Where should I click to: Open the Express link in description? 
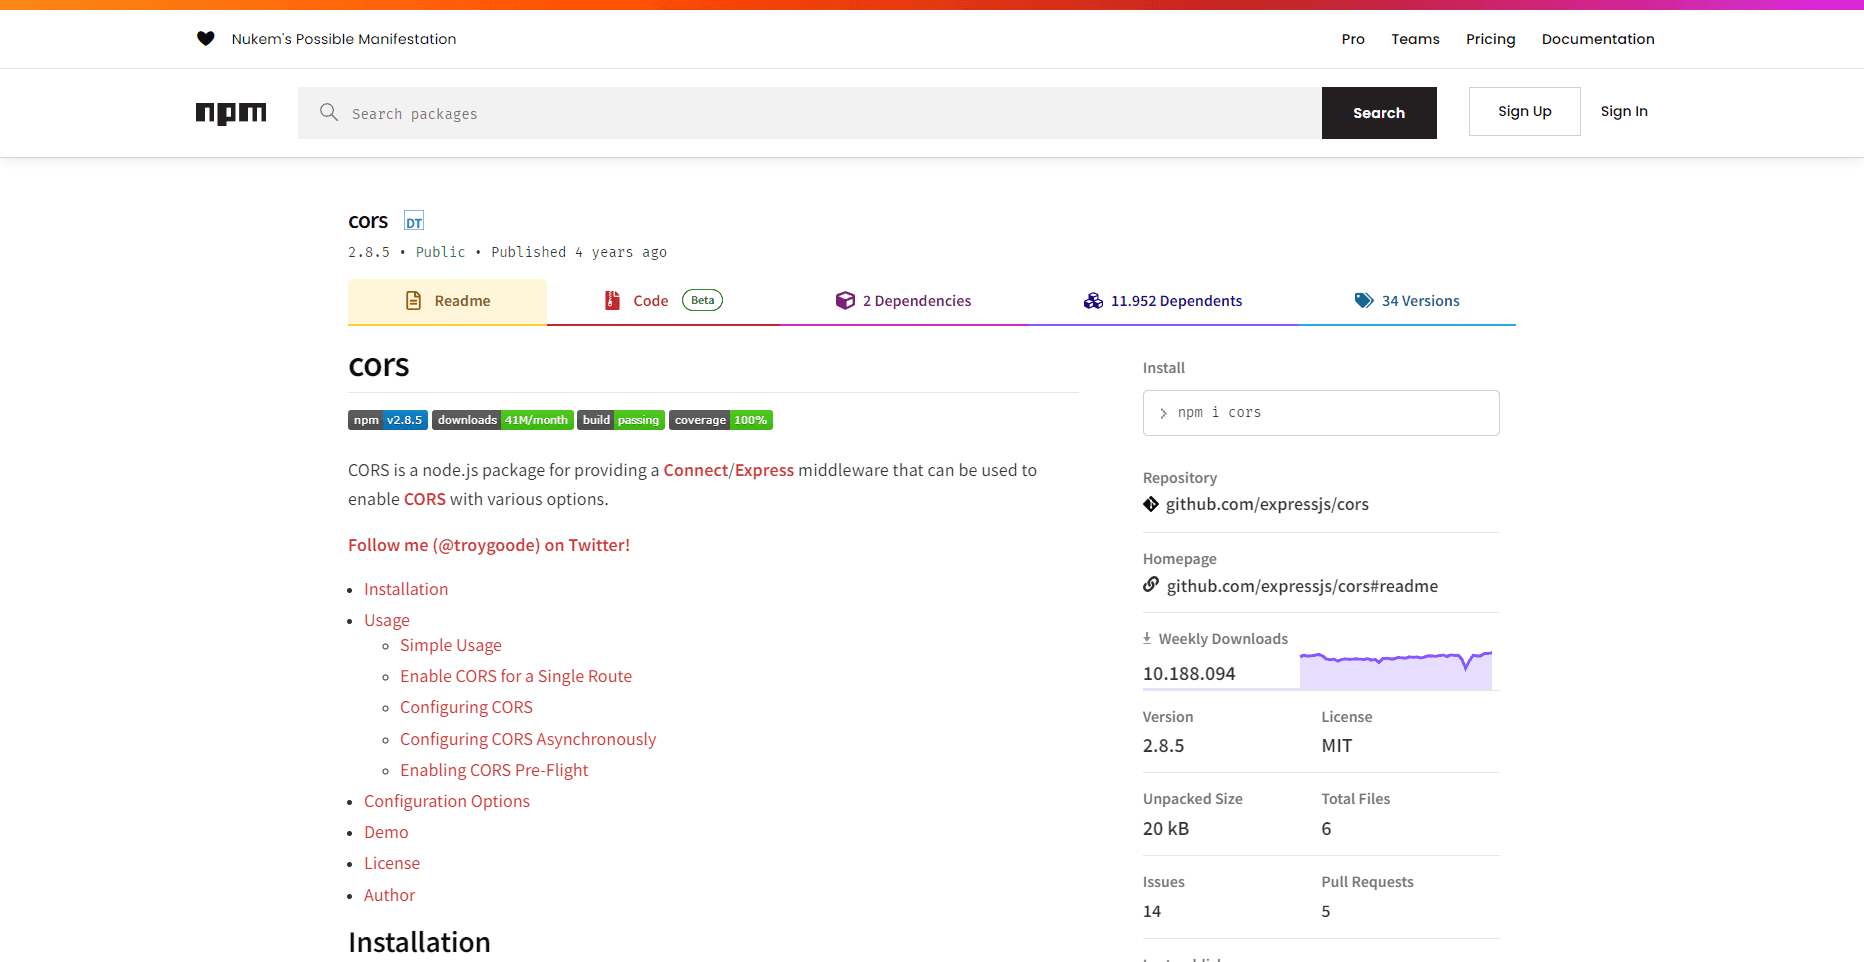point(764,470)
